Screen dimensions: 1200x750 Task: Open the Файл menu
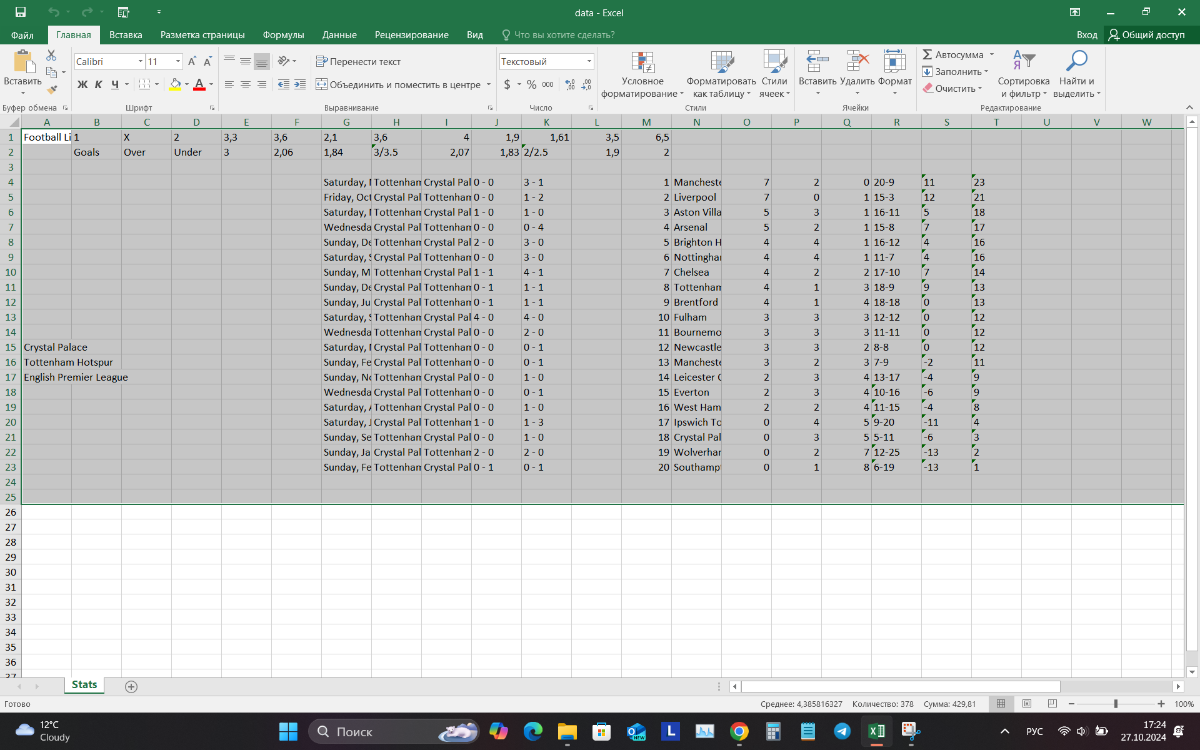pos(22,35)
